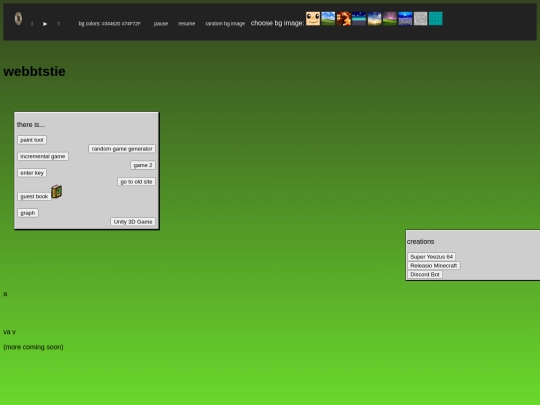Choose the purple sky meadow background image
Viewport: 540px width, 405px height.
pos(390,19)
